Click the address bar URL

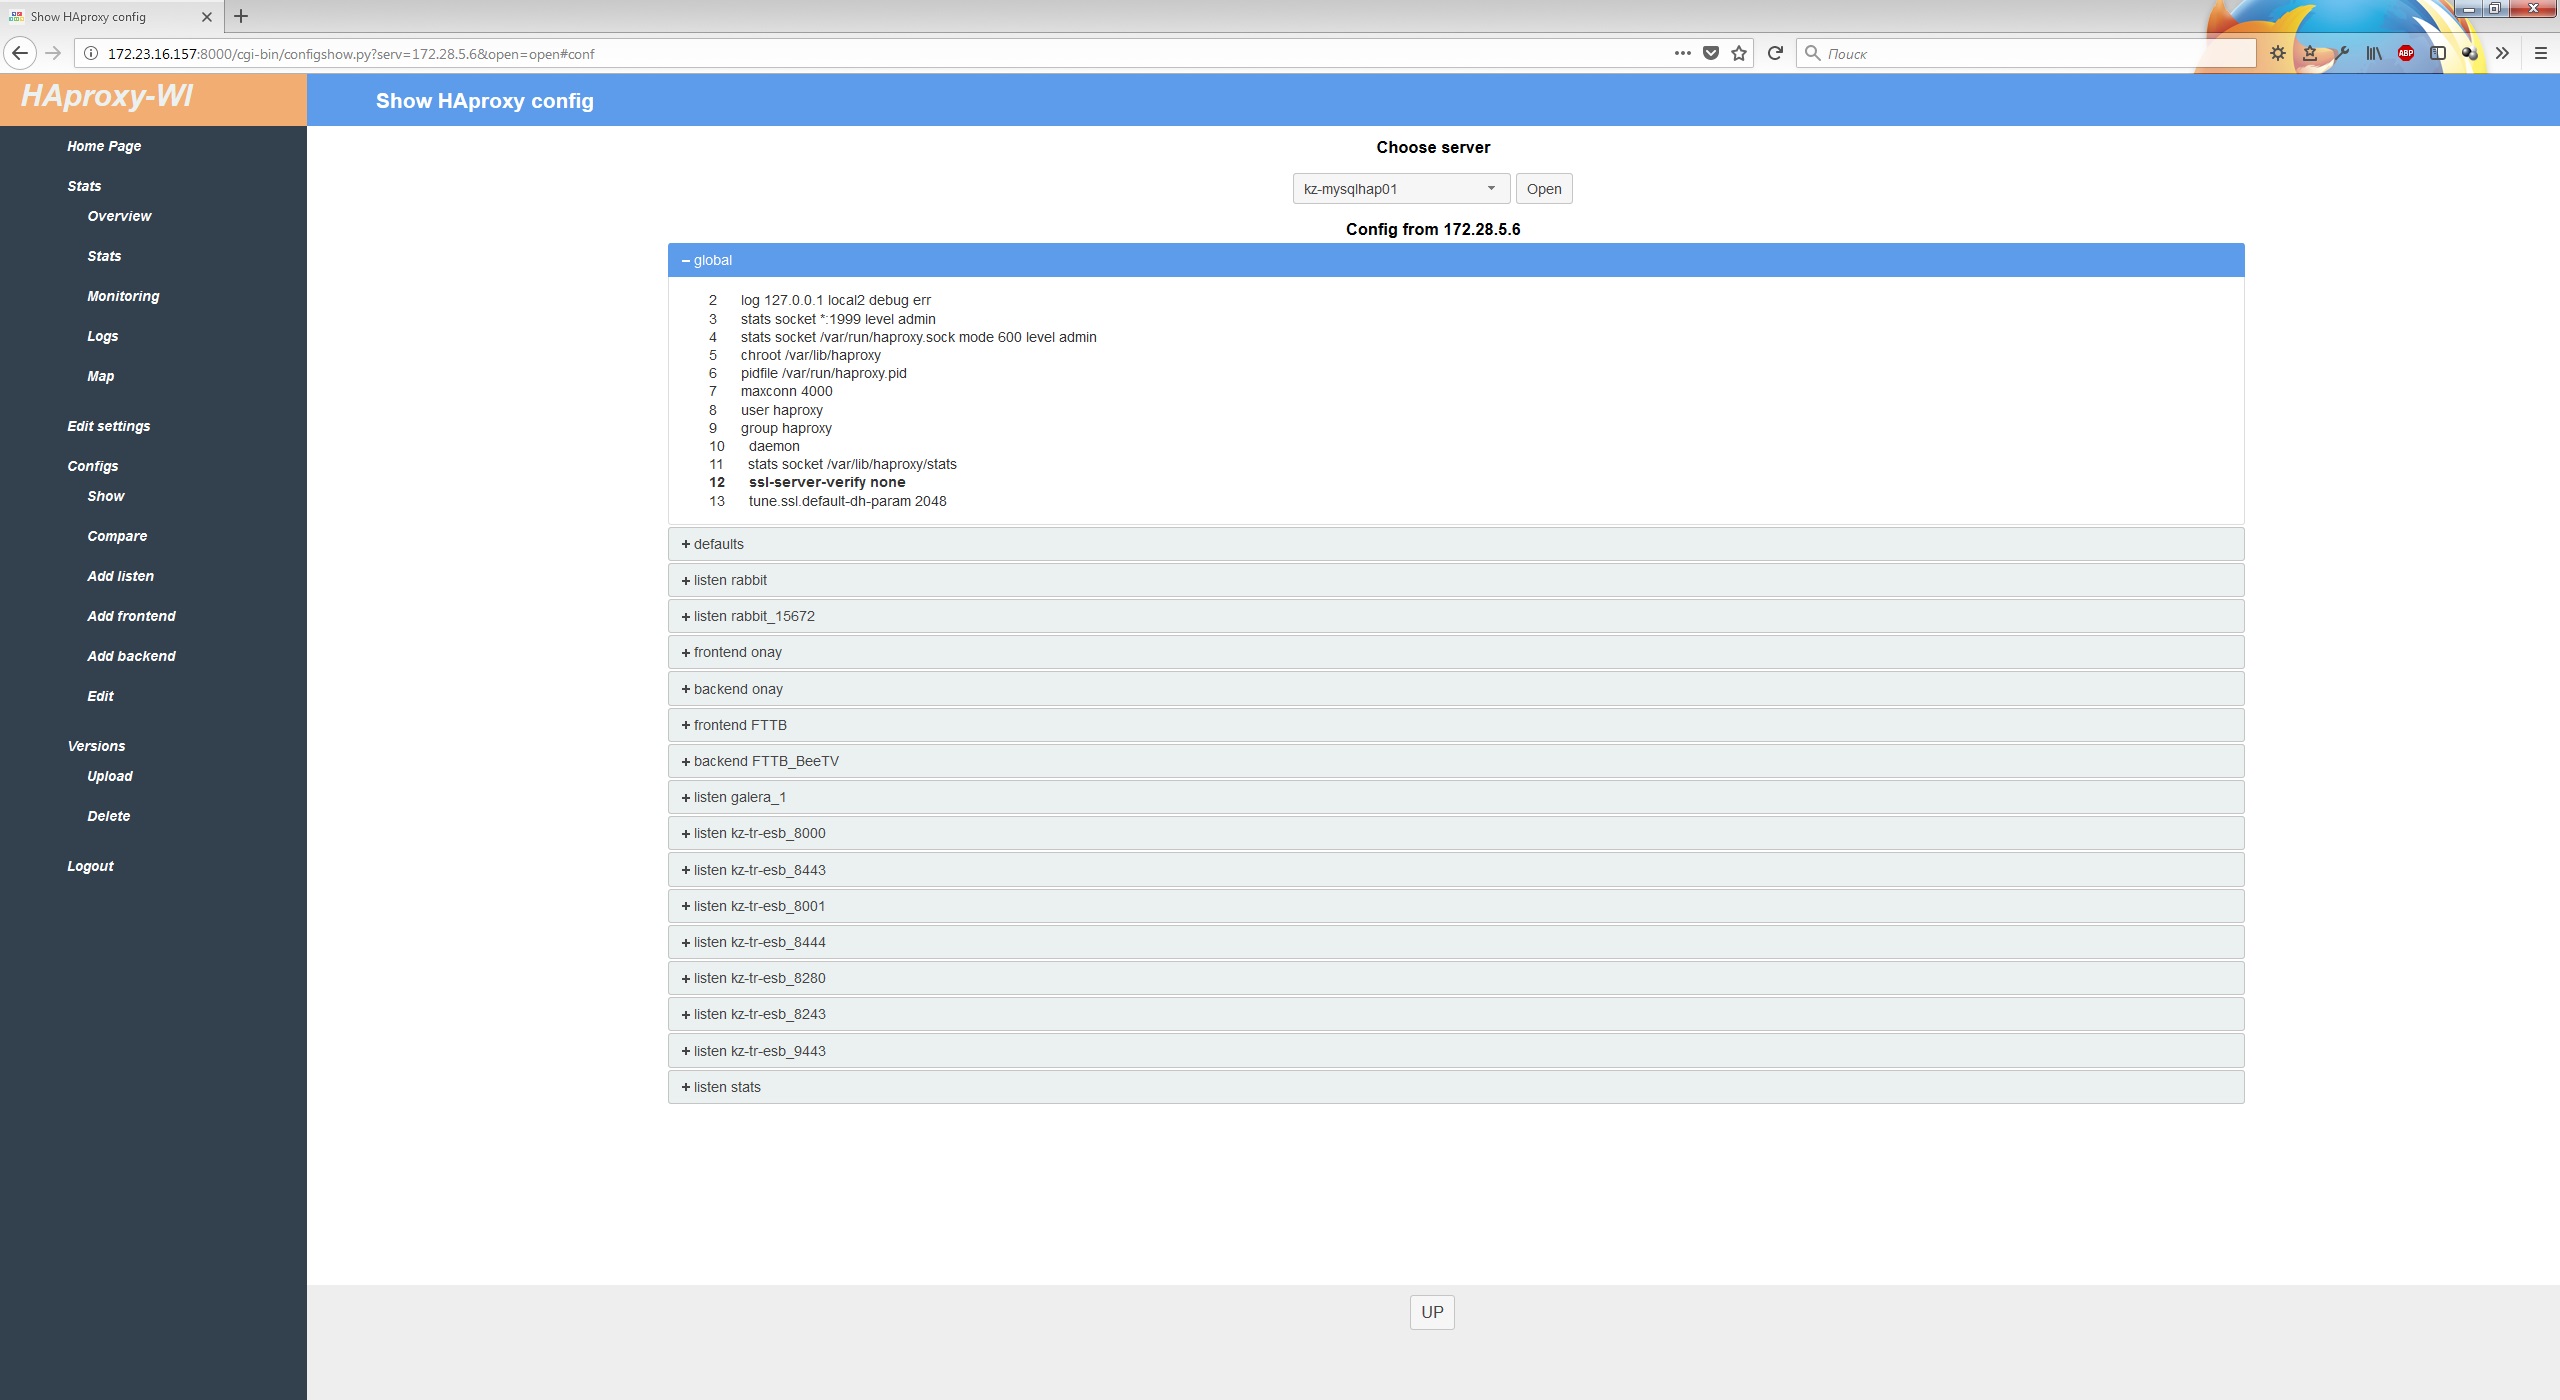tap(350, 54)
